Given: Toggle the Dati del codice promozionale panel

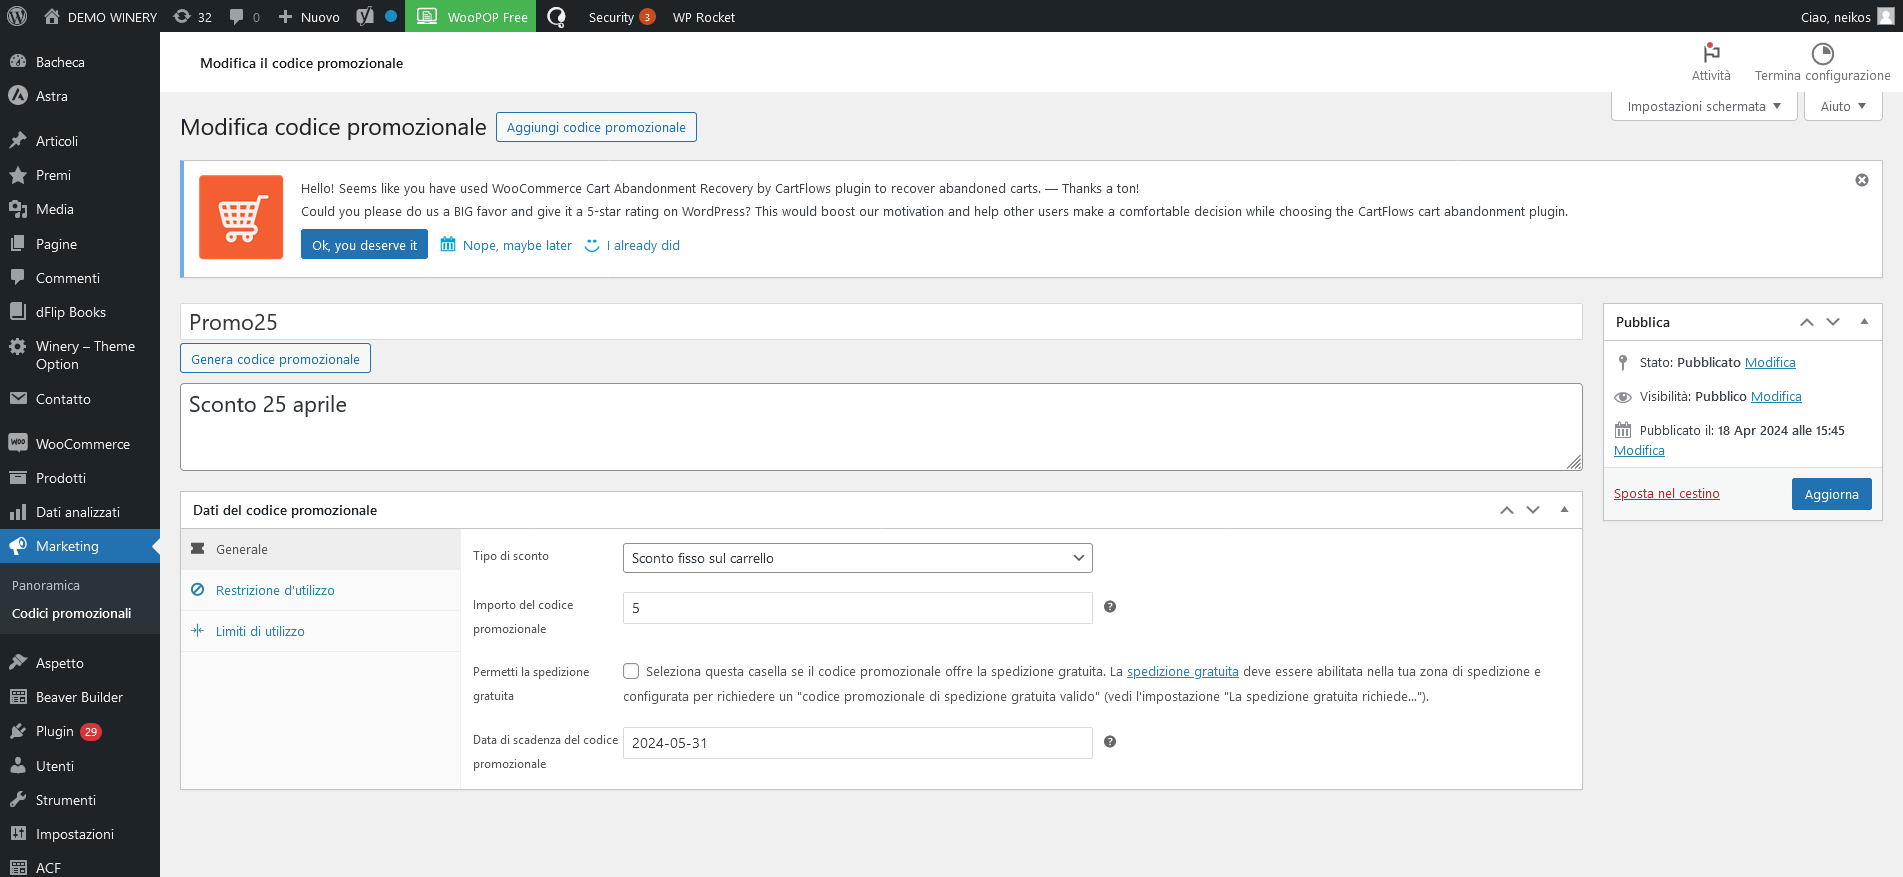Looking at the screenshot, I should [1564, 510].
